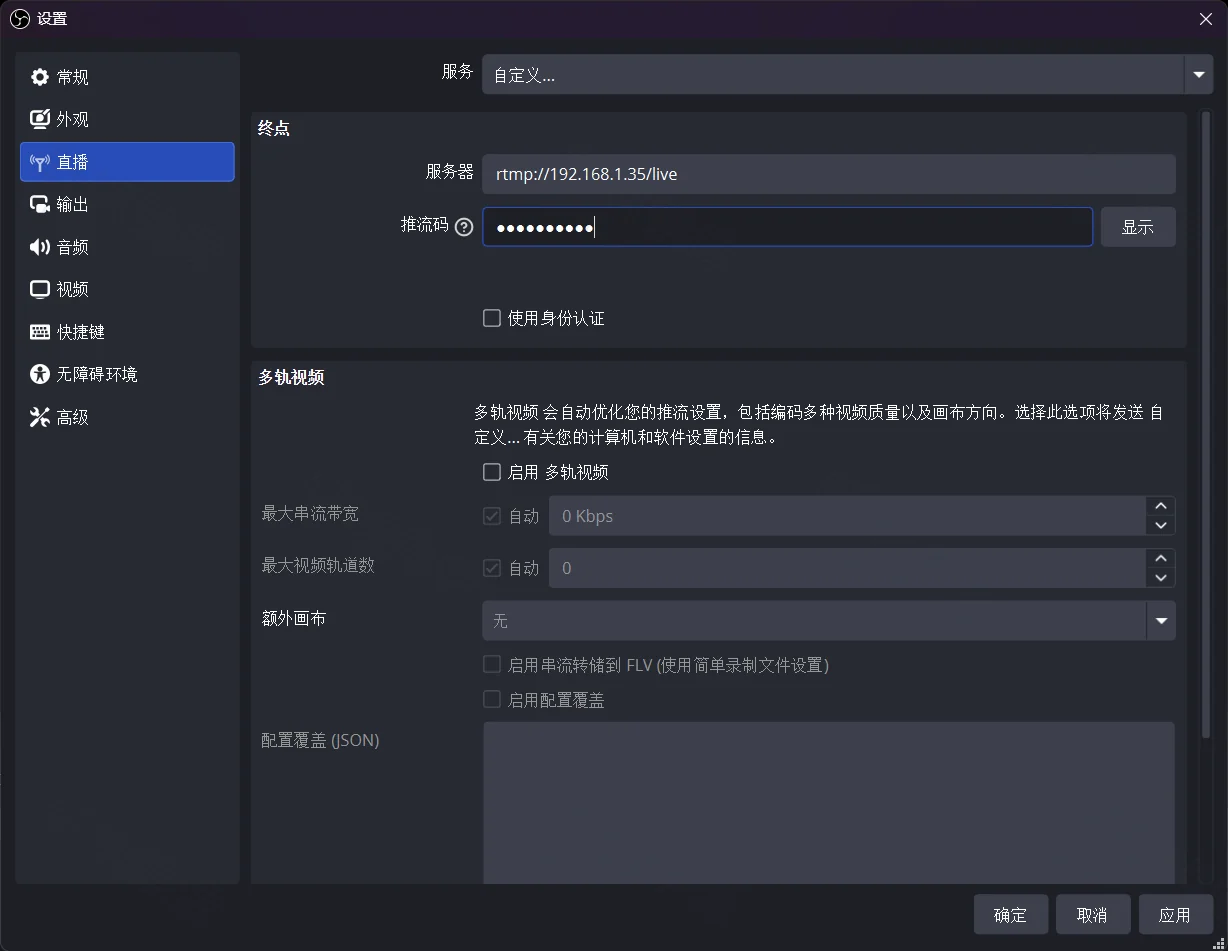Confirm settings with the 确定 button
This screenshot has height=951, width=1228.
(1010, 915)
